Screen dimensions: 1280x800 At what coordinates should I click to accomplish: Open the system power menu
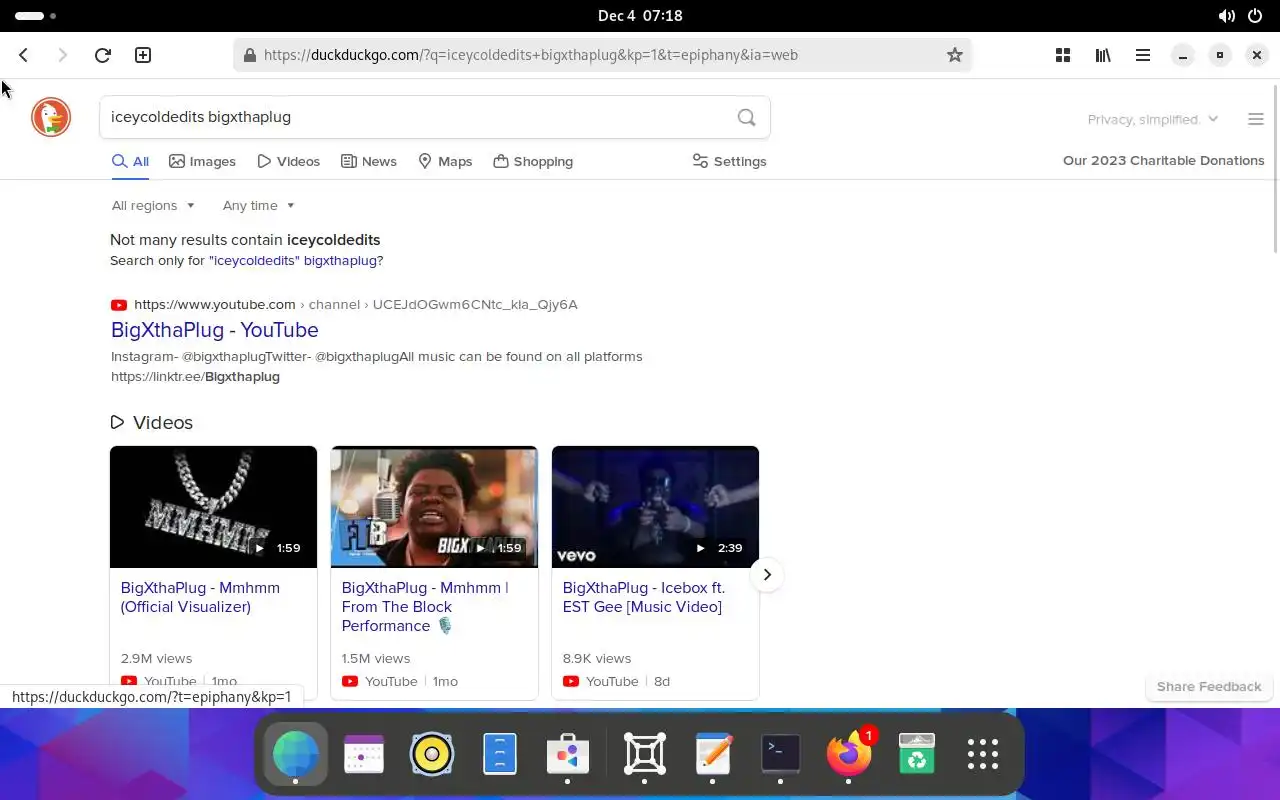[1255, 16]
